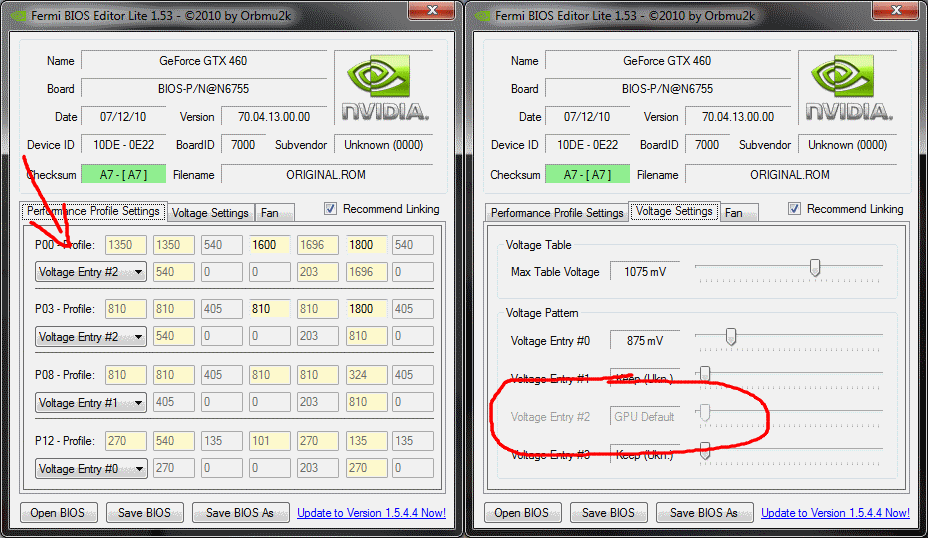928x538 pixels.
Task: Toggle Recommend Linking checkbox in left window
Action: (330, 209)
